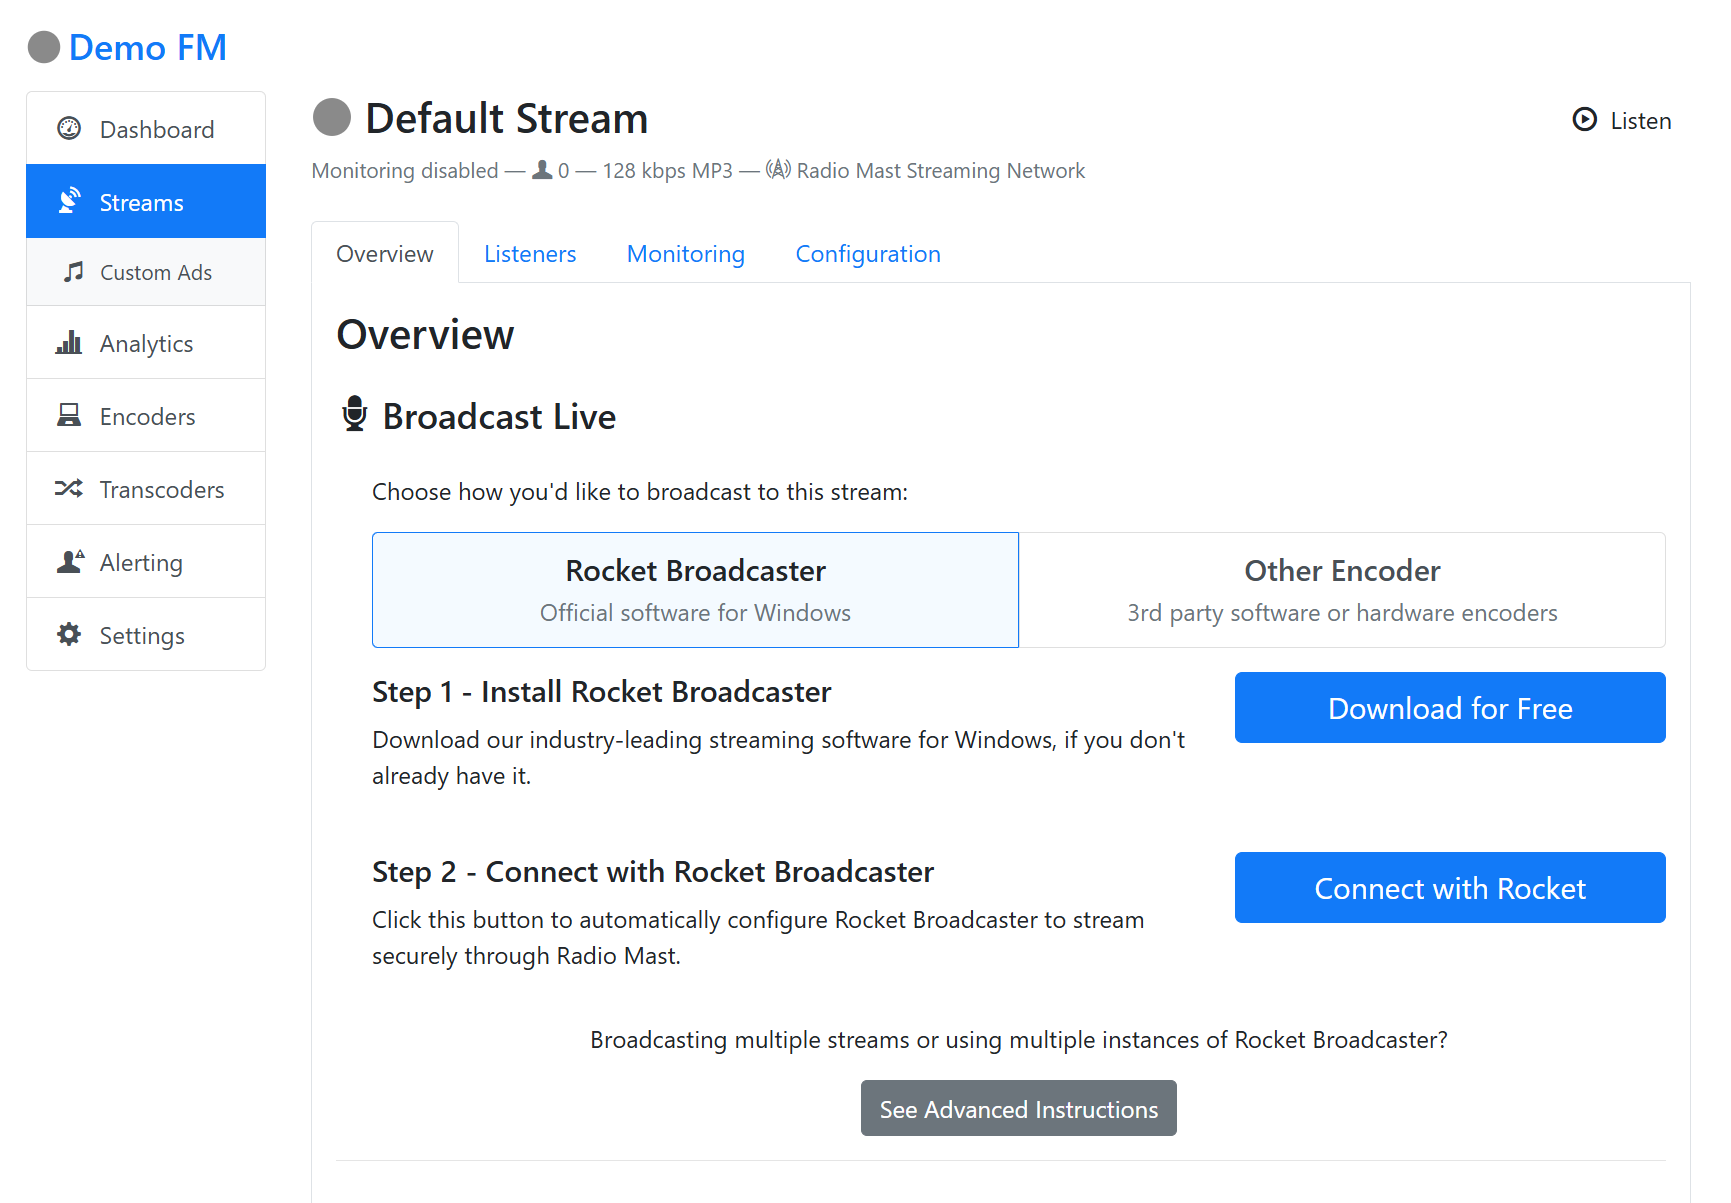Viewport: 1731px width, 1203px height.
Task: Click the 'Broadcasting multiple streams' question text
Action: coord(1019,1040)
